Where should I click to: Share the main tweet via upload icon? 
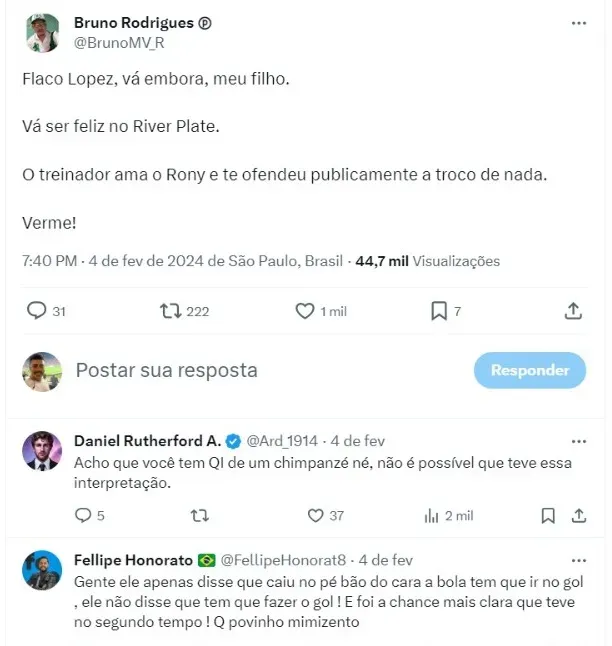(573, 311)
